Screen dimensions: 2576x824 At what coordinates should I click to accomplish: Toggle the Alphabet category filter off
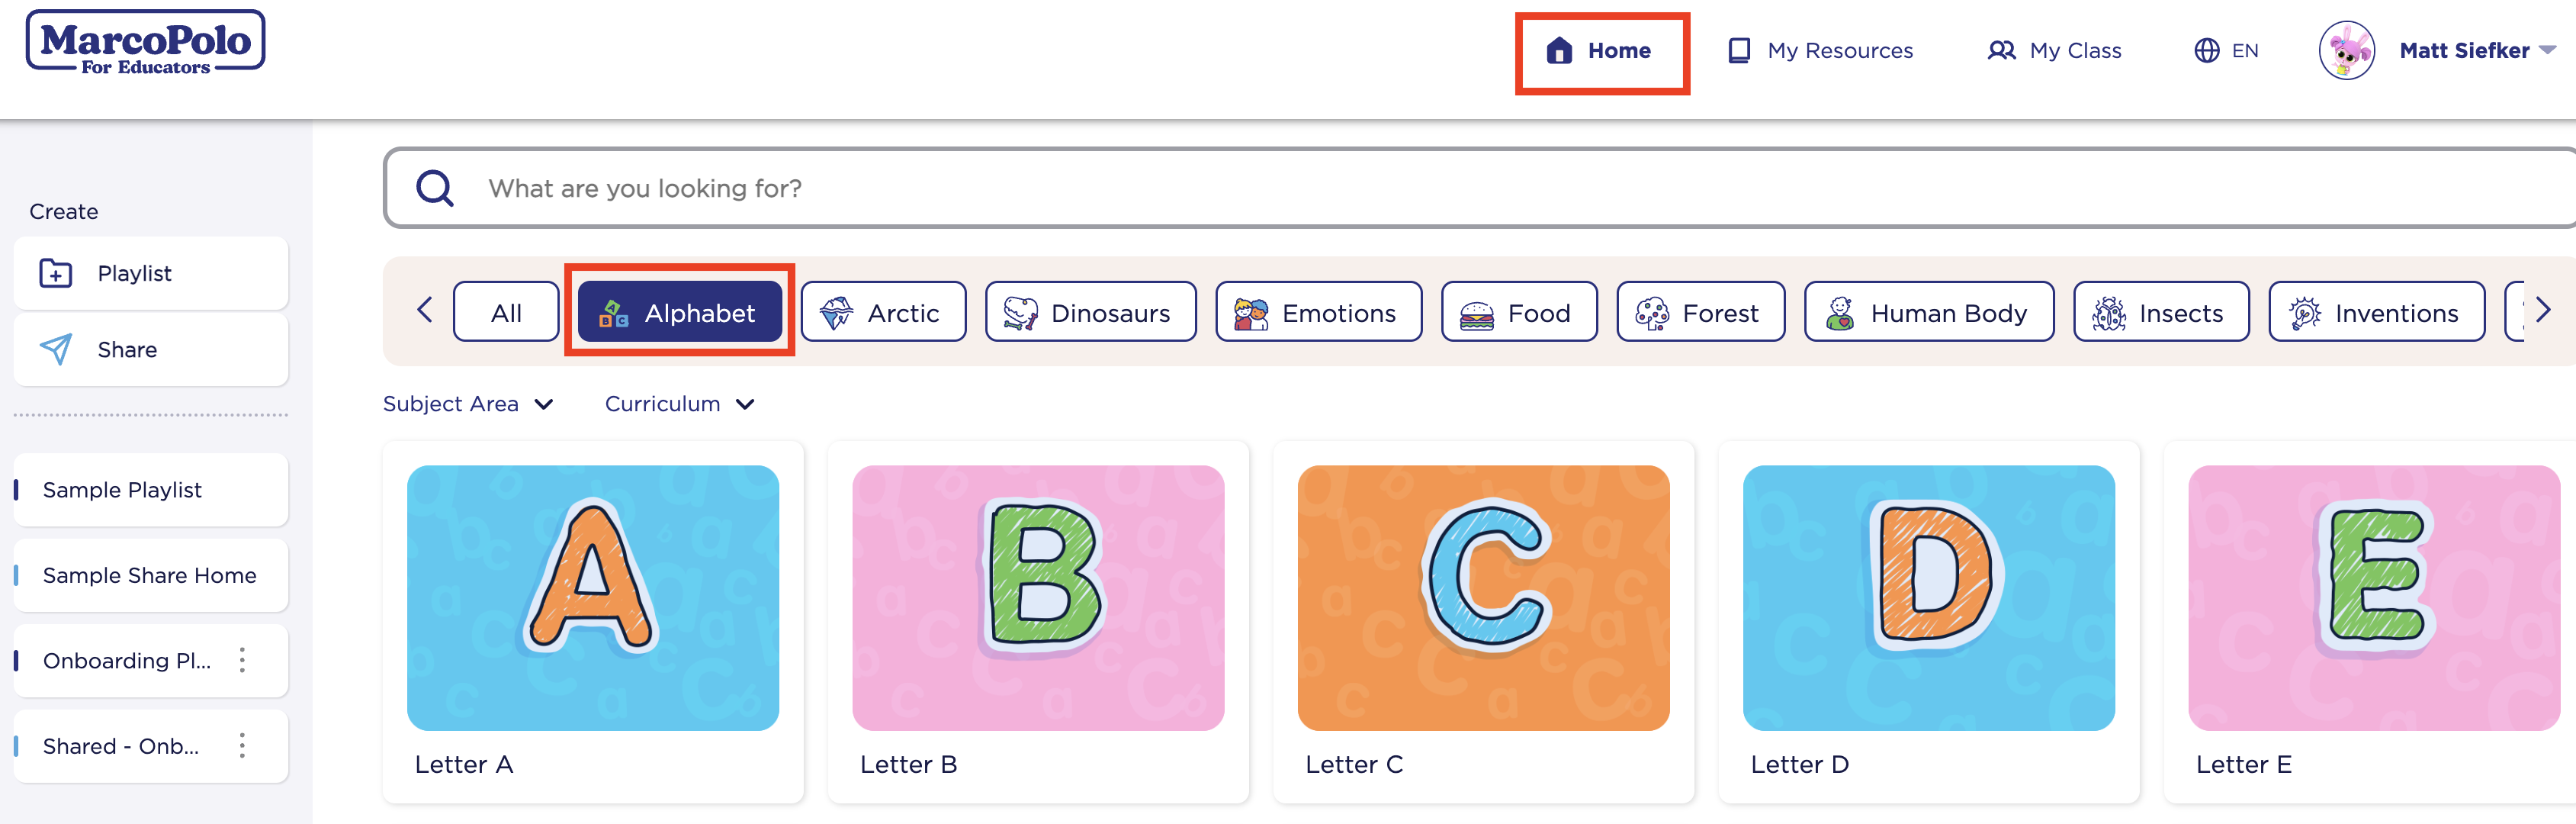(679, 311)
